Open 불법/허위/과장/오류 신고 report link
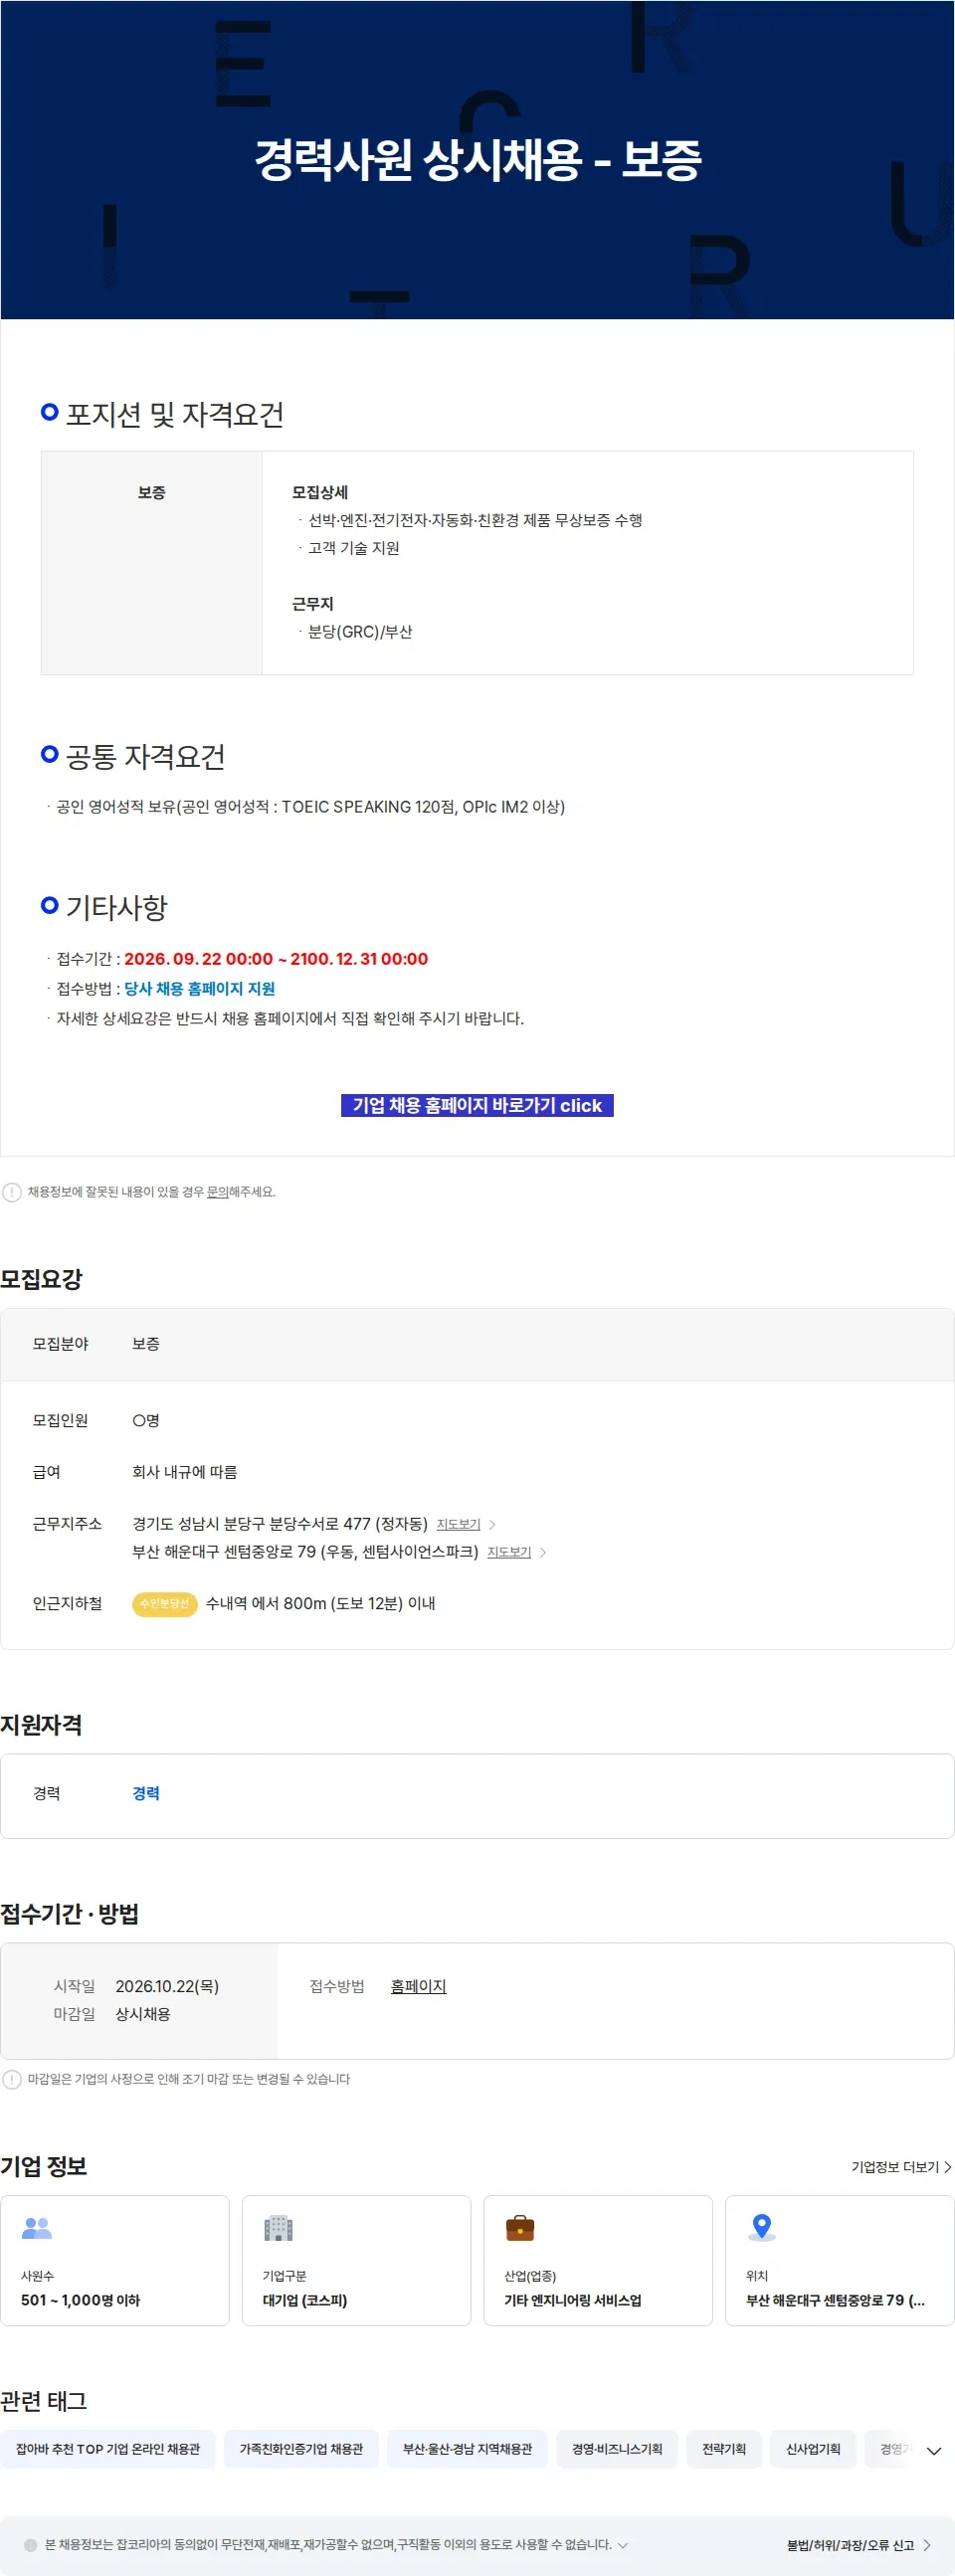Image resolution: width=955 pixels, height=2576 pixels. [x=859, y=2544]
